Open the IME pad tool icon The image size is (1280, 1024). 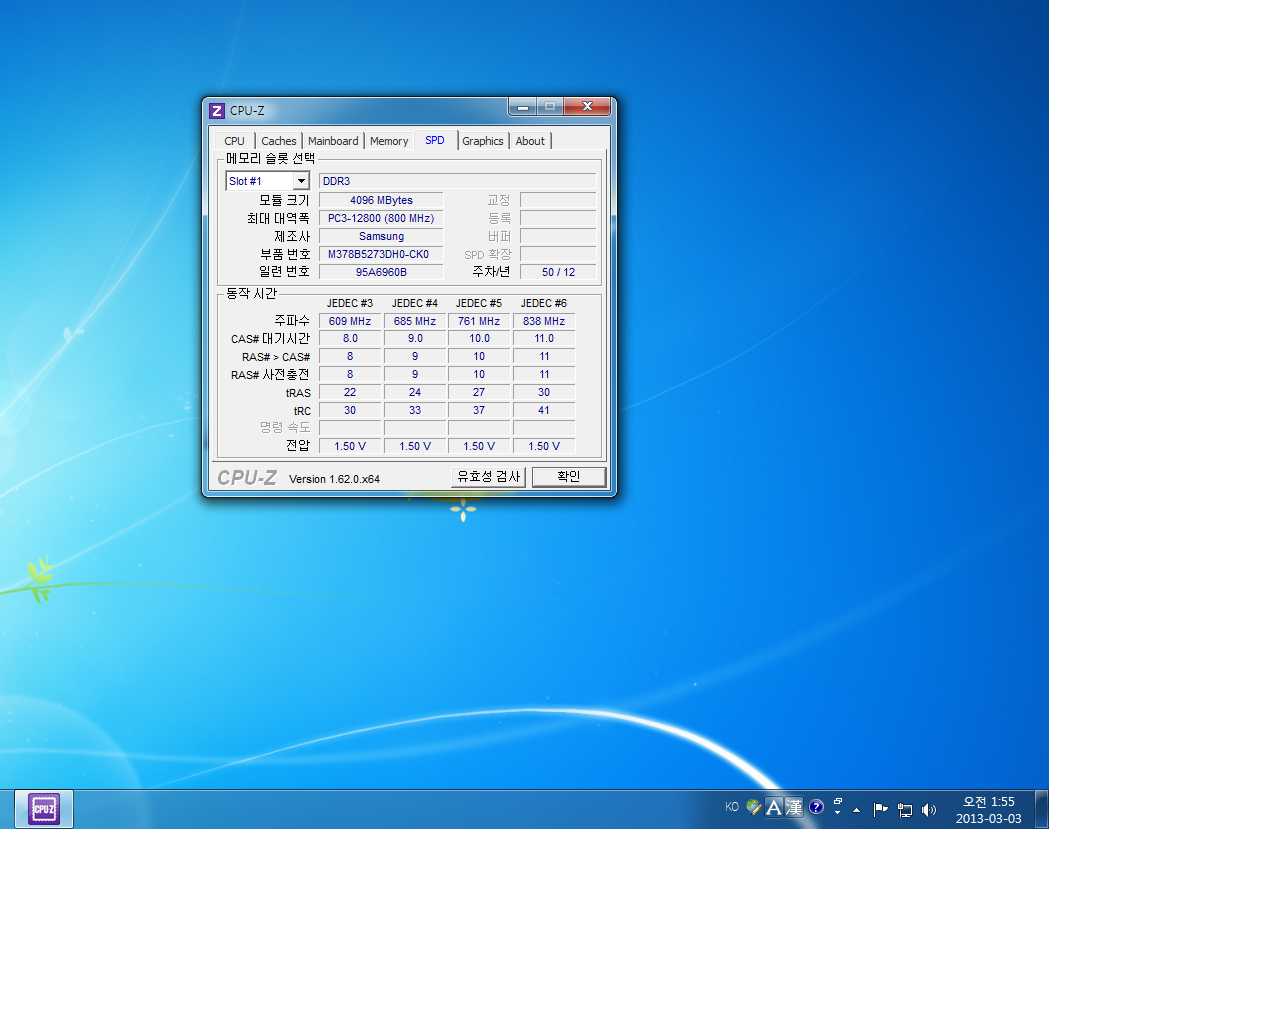click(754, 807)
